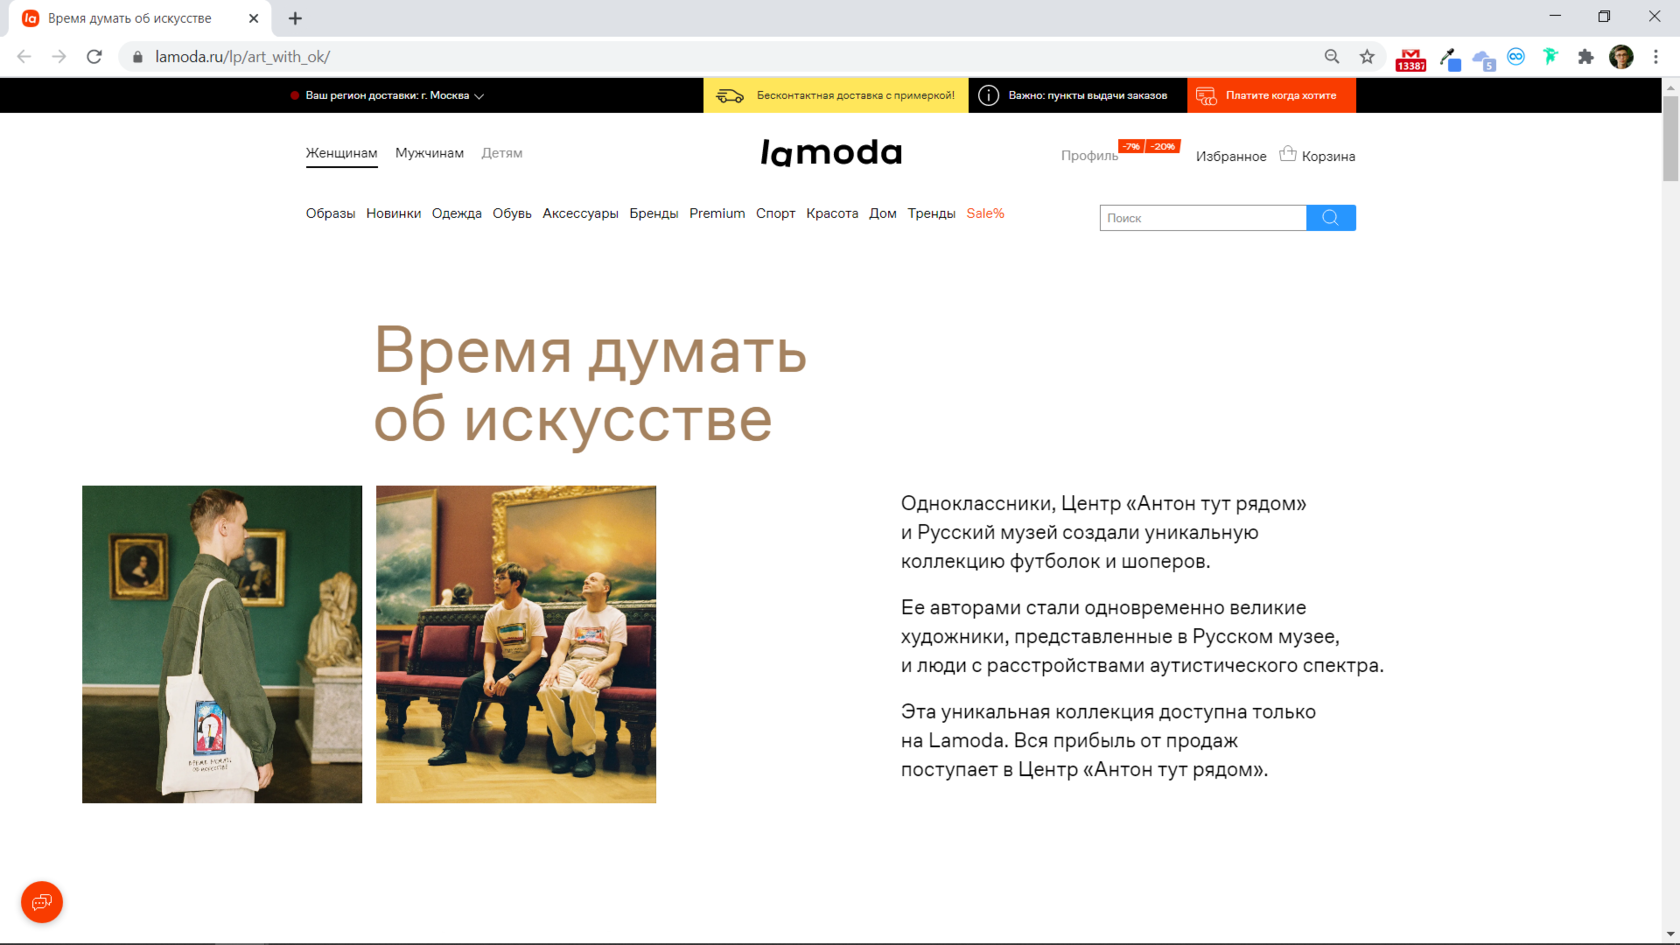The image size is (1680, 945).
Task: Click the Профиль link
Action: point(1090,156)
